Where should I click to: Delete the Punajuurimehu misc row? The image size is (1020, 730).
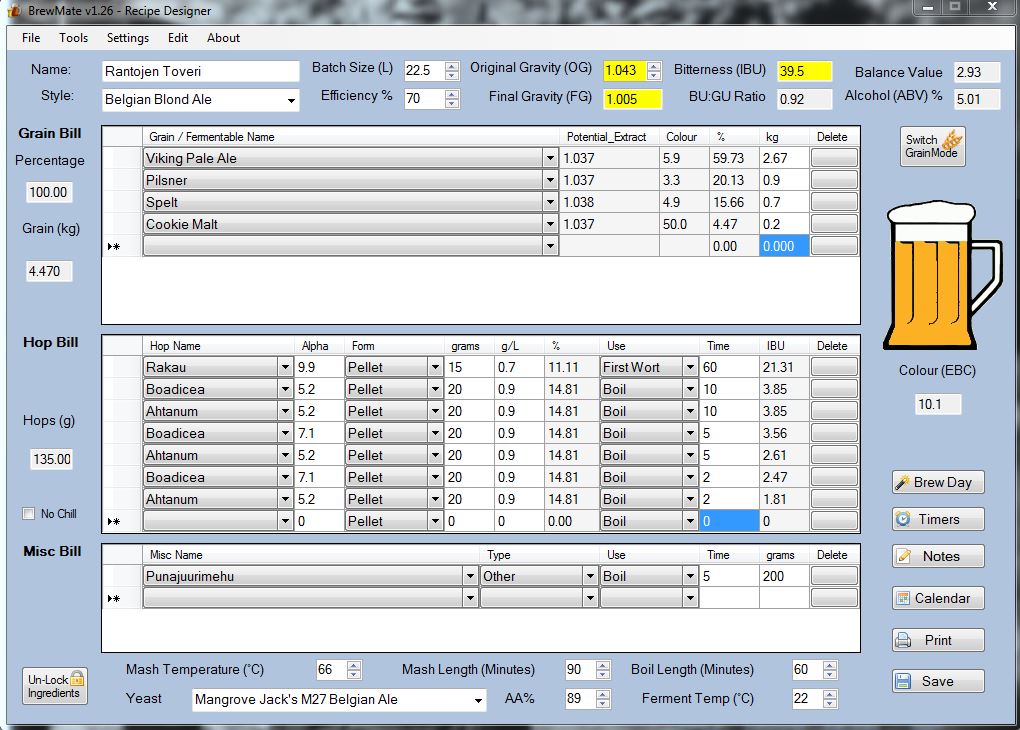pyautogui.click(x=834, y=576)
